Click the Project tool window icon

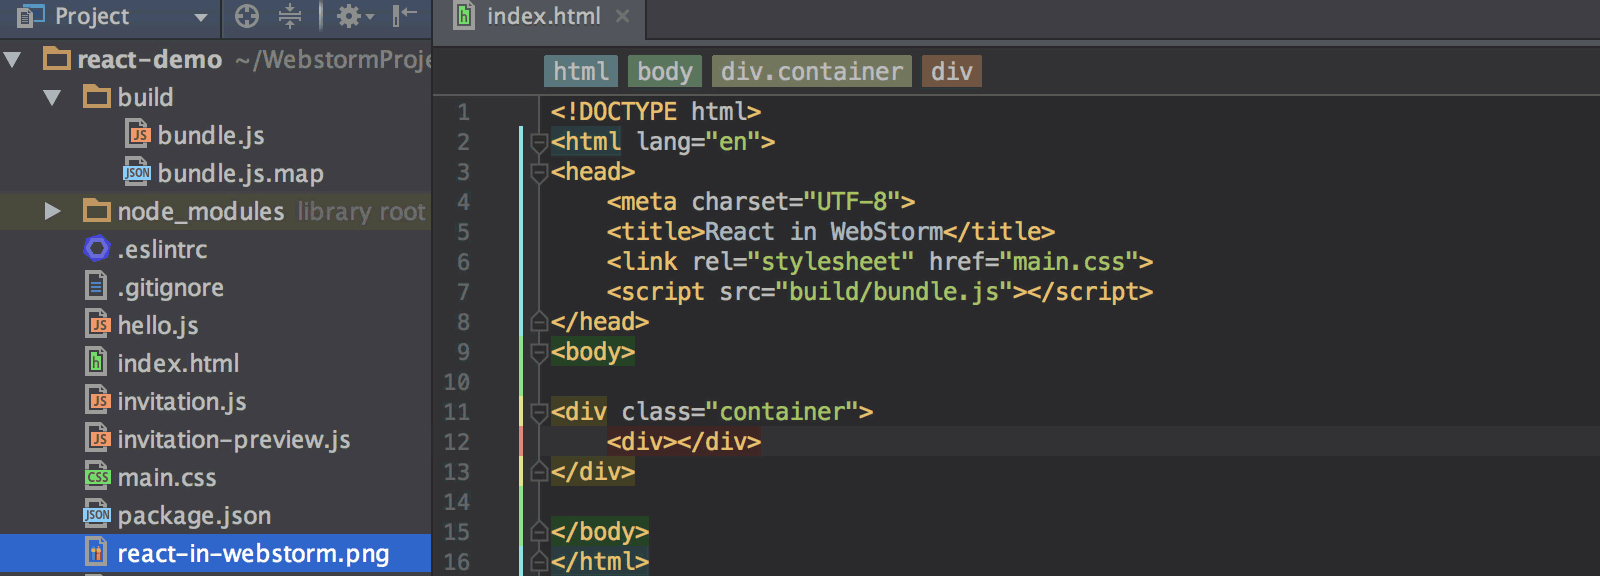point(31,16)
